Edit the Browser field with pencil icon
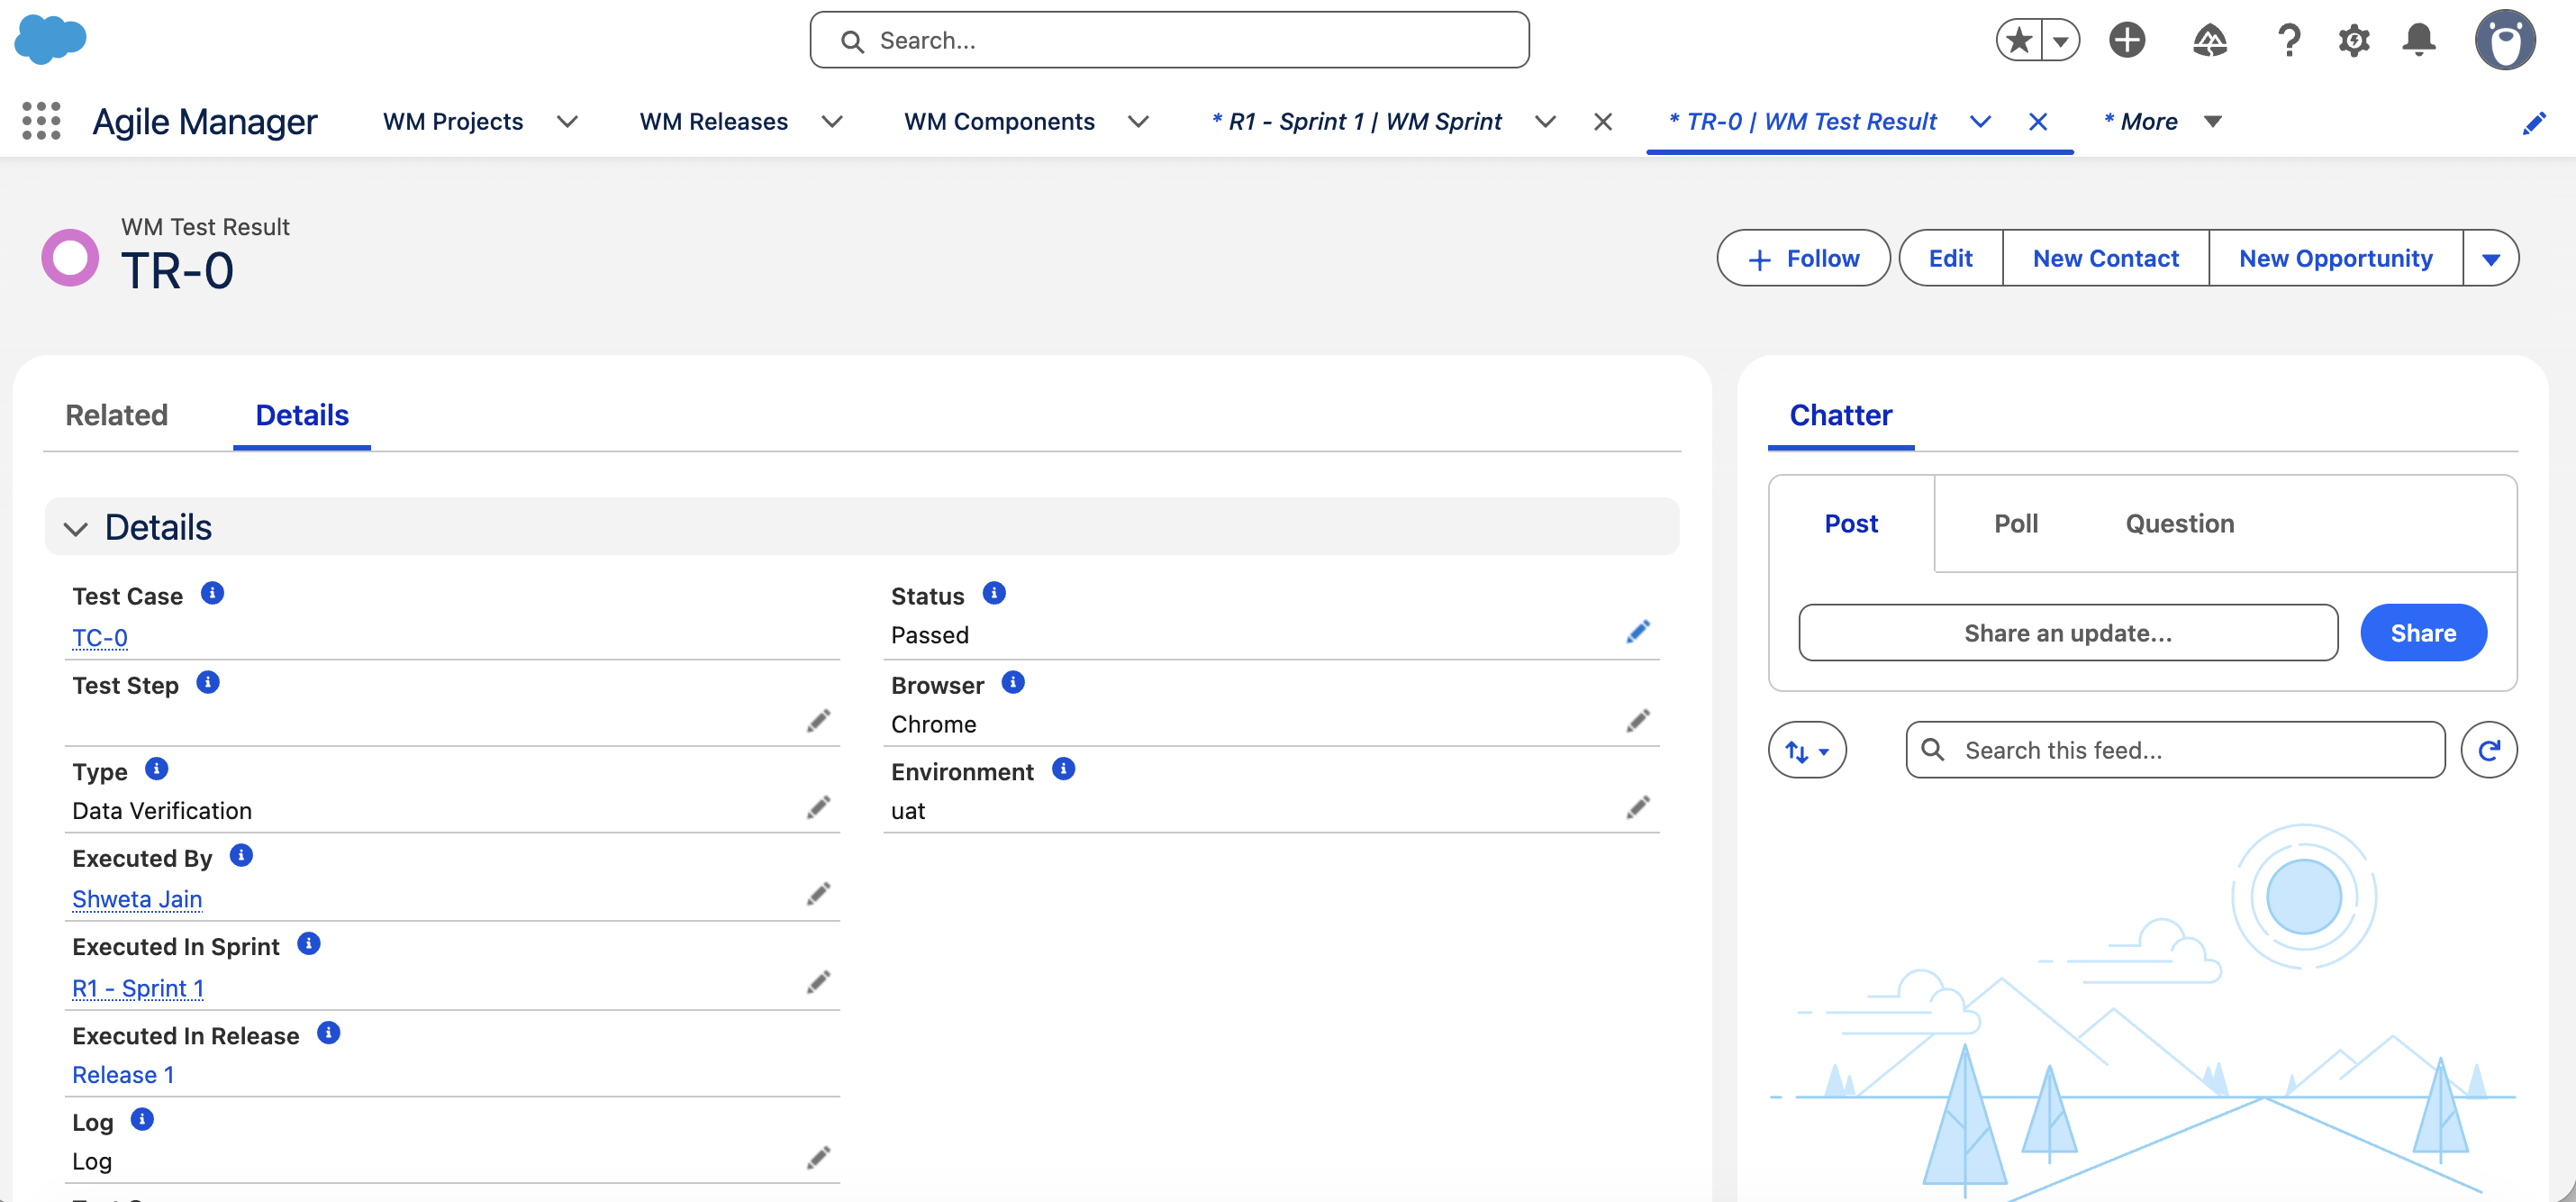The width and height of the screenshot is (2576, 1202). [1637, 721]
